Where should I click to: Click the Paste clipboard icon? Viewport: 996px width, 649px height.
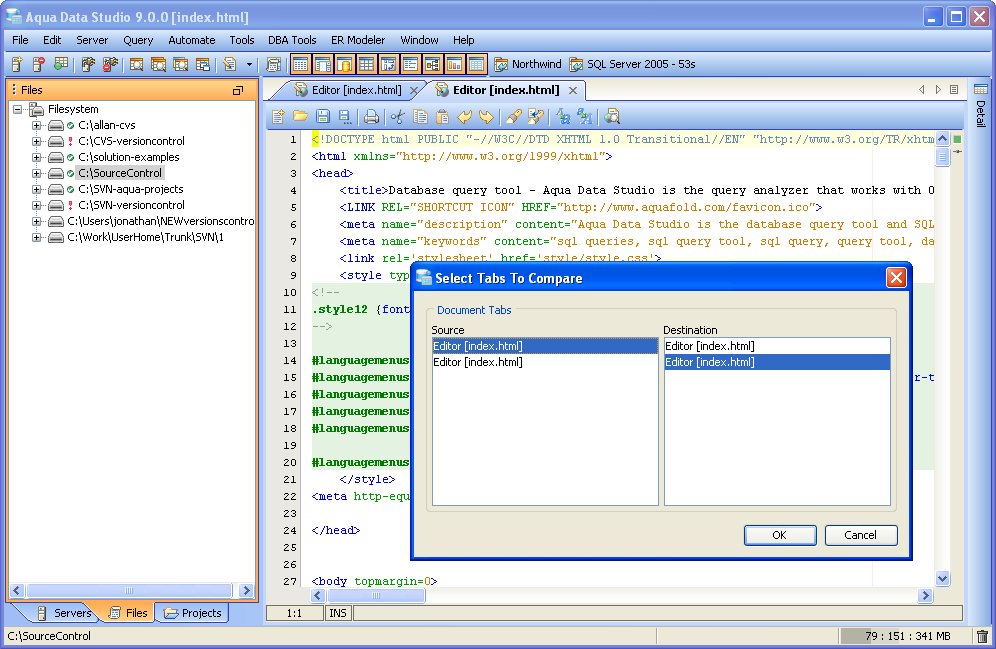tap(442, 117)
